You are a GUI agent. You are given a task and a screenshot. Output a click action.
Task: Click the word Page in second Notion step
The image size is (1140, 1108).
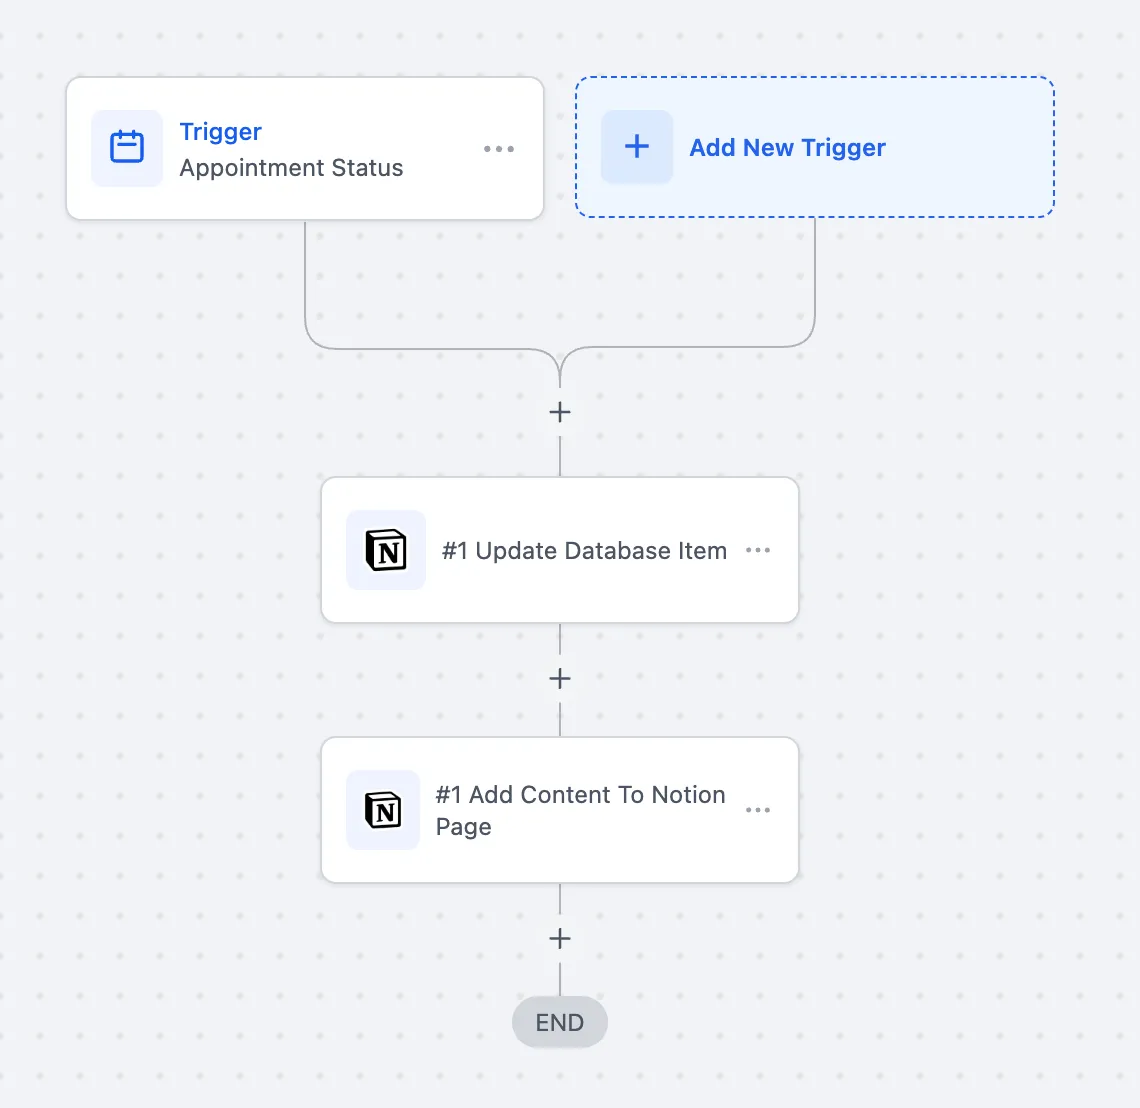point(463,827)
